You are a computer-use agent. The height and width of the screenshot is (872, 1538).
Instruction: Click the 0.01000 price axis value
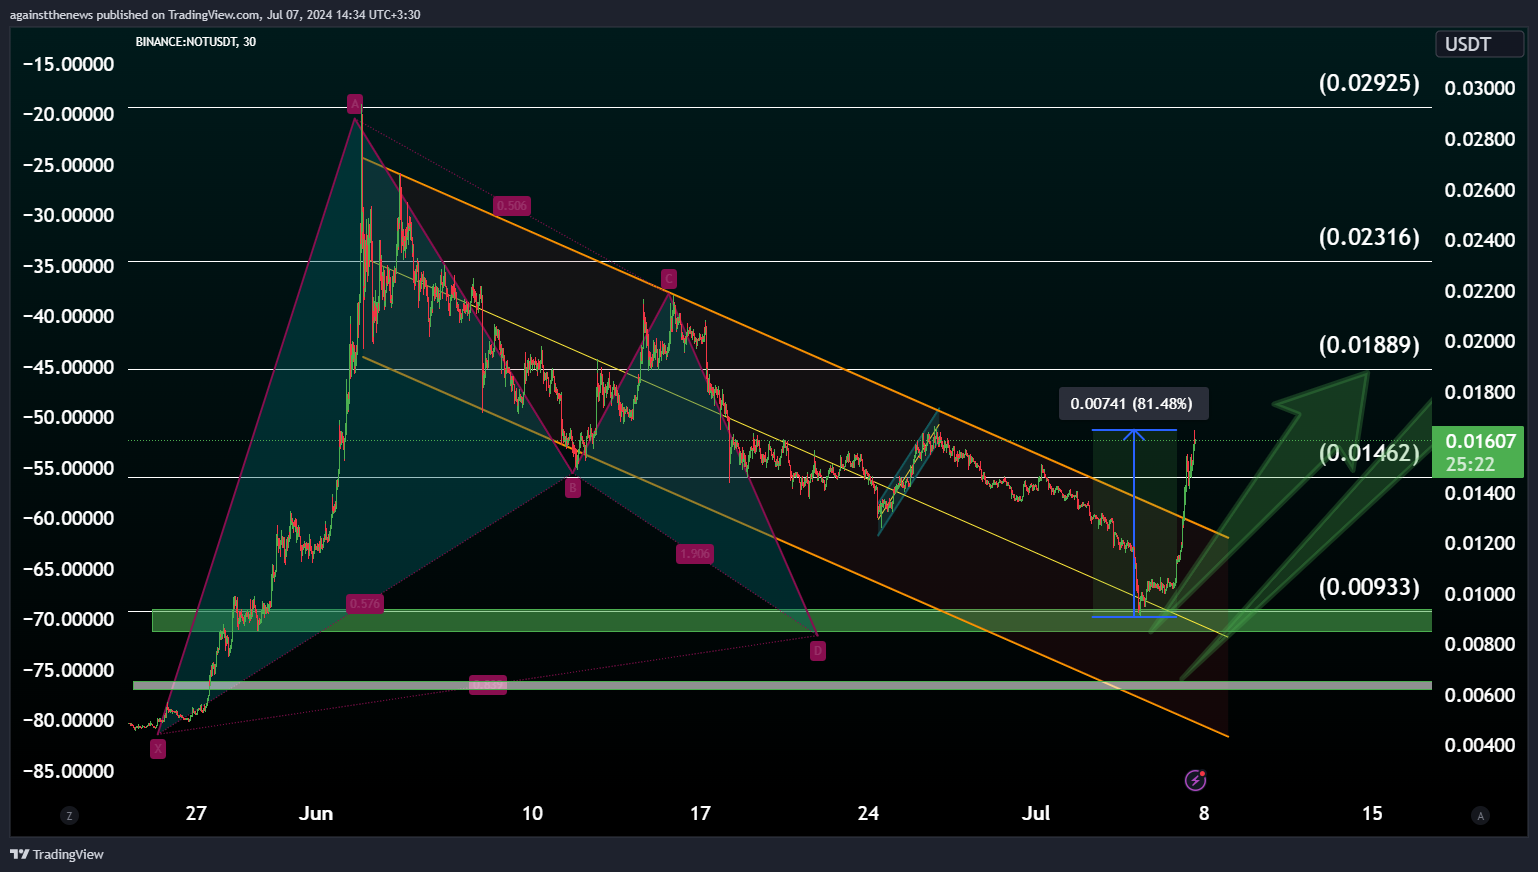(1480, 594)
